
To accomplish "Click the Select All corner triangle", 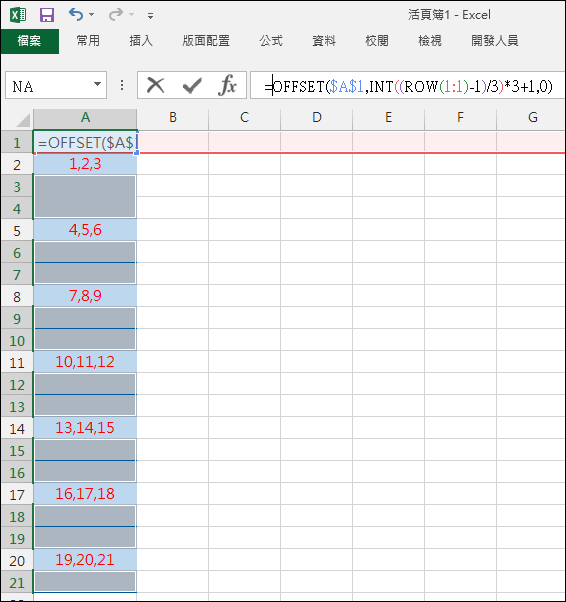I will pyautogui.click(x=22, y=119).
